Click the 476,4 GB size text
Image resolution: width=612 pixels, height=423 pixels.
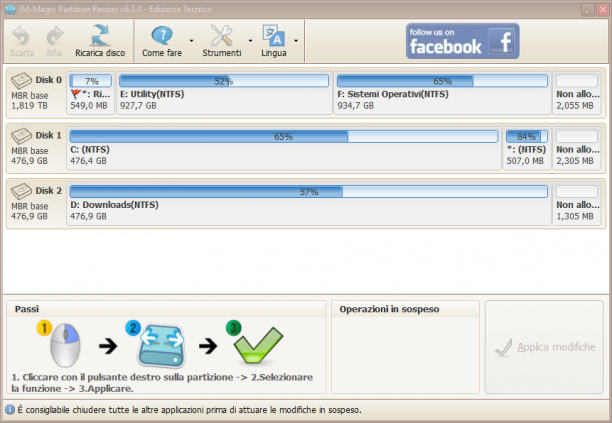[88, 161]
